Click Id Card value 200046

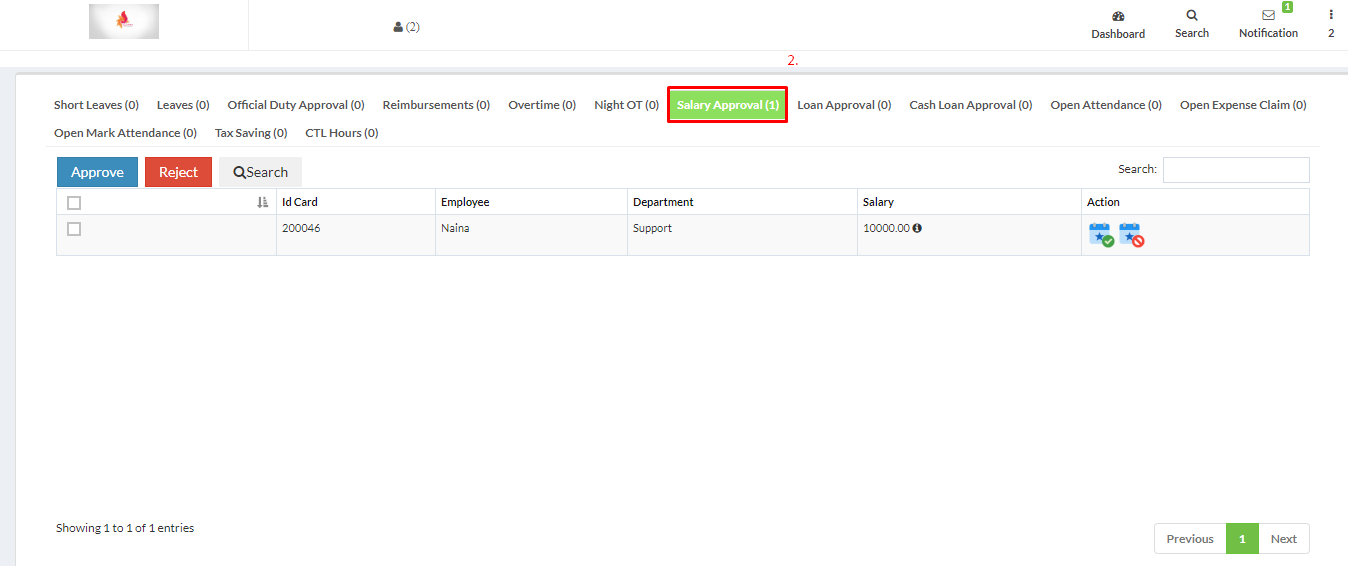coord(301,228)
